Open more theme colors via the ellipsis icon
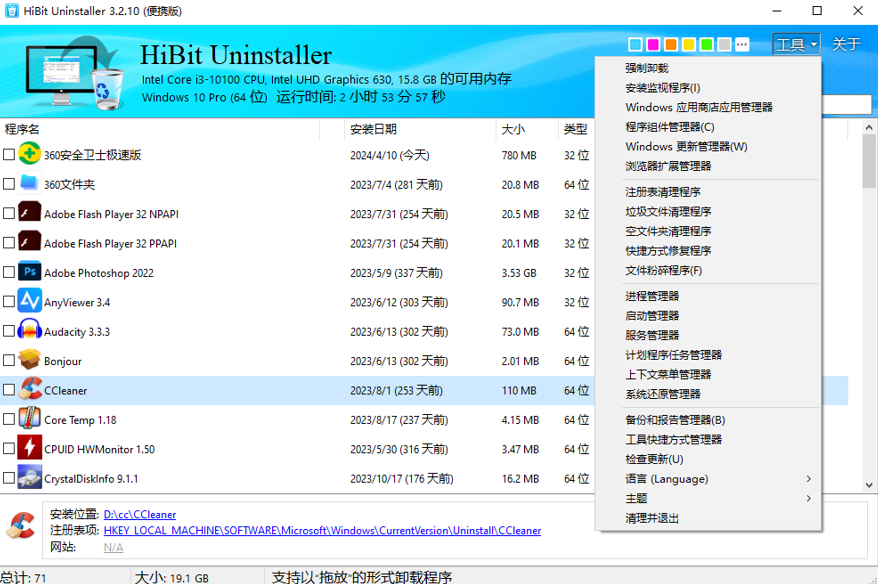 [x=741, y=45]
